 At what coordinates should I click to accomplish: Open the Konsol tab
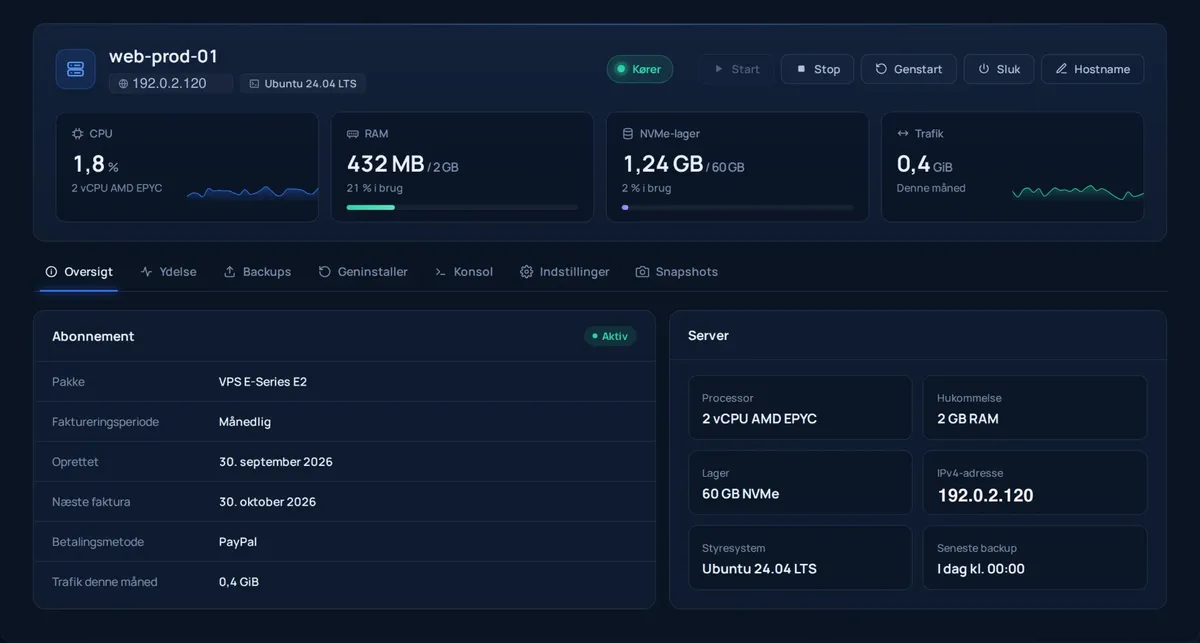464,272
